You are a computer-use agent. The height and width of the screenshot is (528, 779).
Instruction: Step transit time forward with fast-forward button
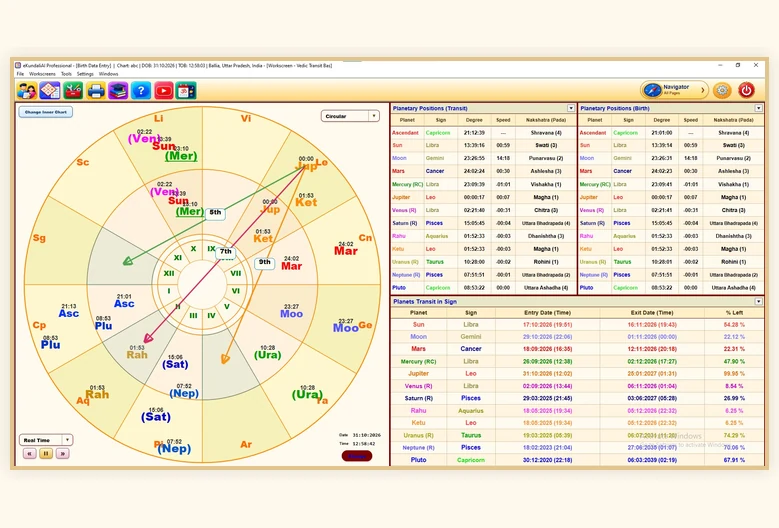pos(63,453)
